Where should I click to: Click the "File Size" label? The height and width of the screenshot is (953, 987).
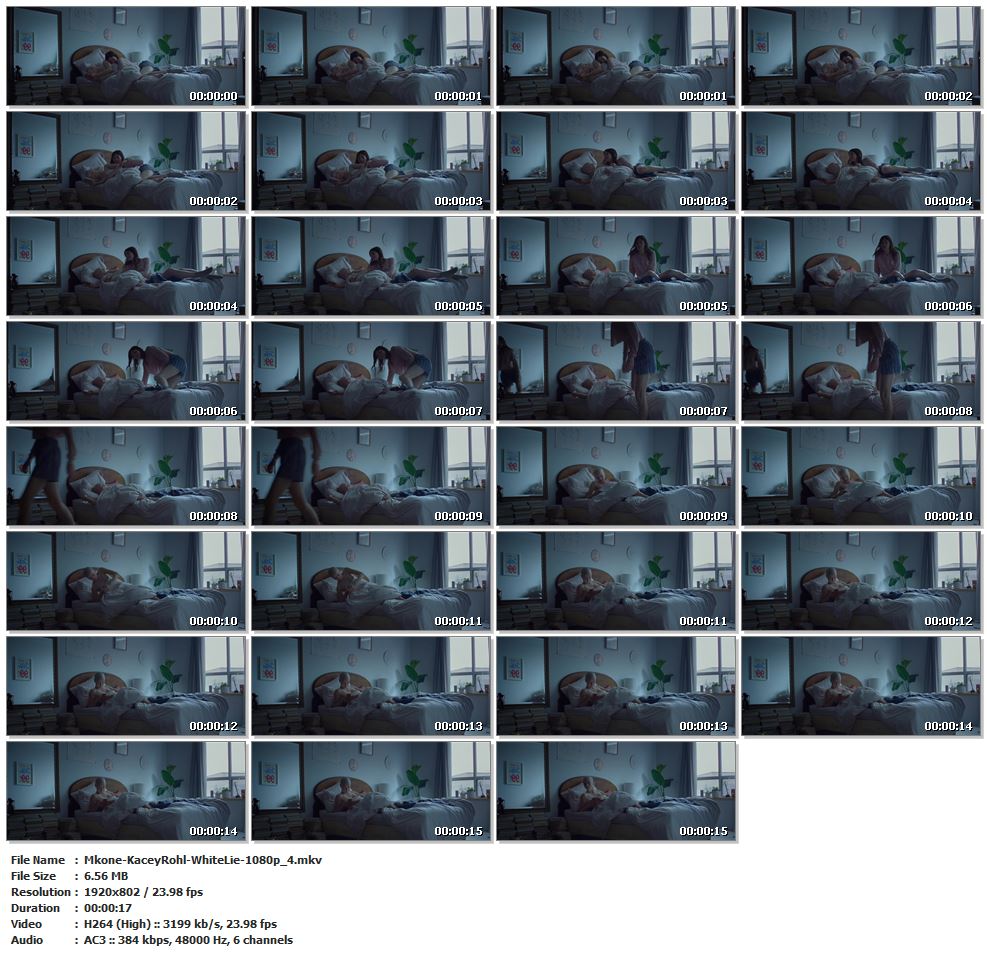33,876
